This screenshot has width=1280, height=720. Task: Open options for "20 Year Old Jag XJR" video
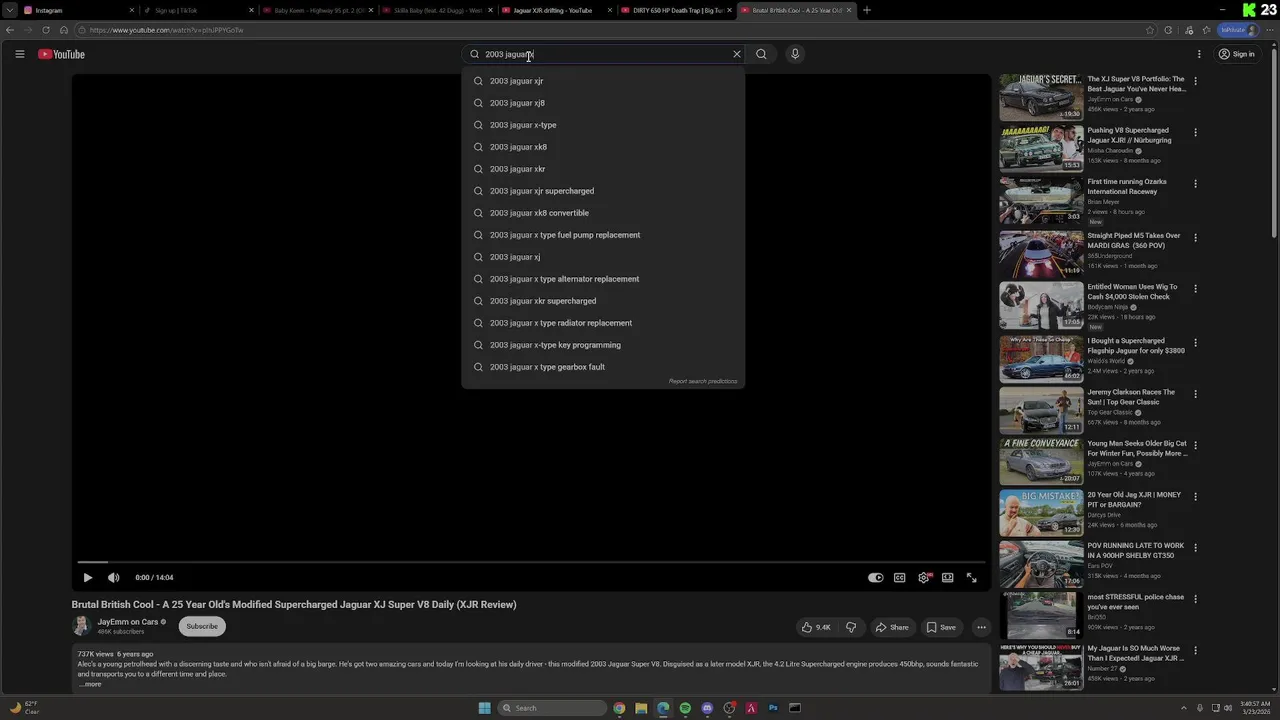tap(1195, 497)
